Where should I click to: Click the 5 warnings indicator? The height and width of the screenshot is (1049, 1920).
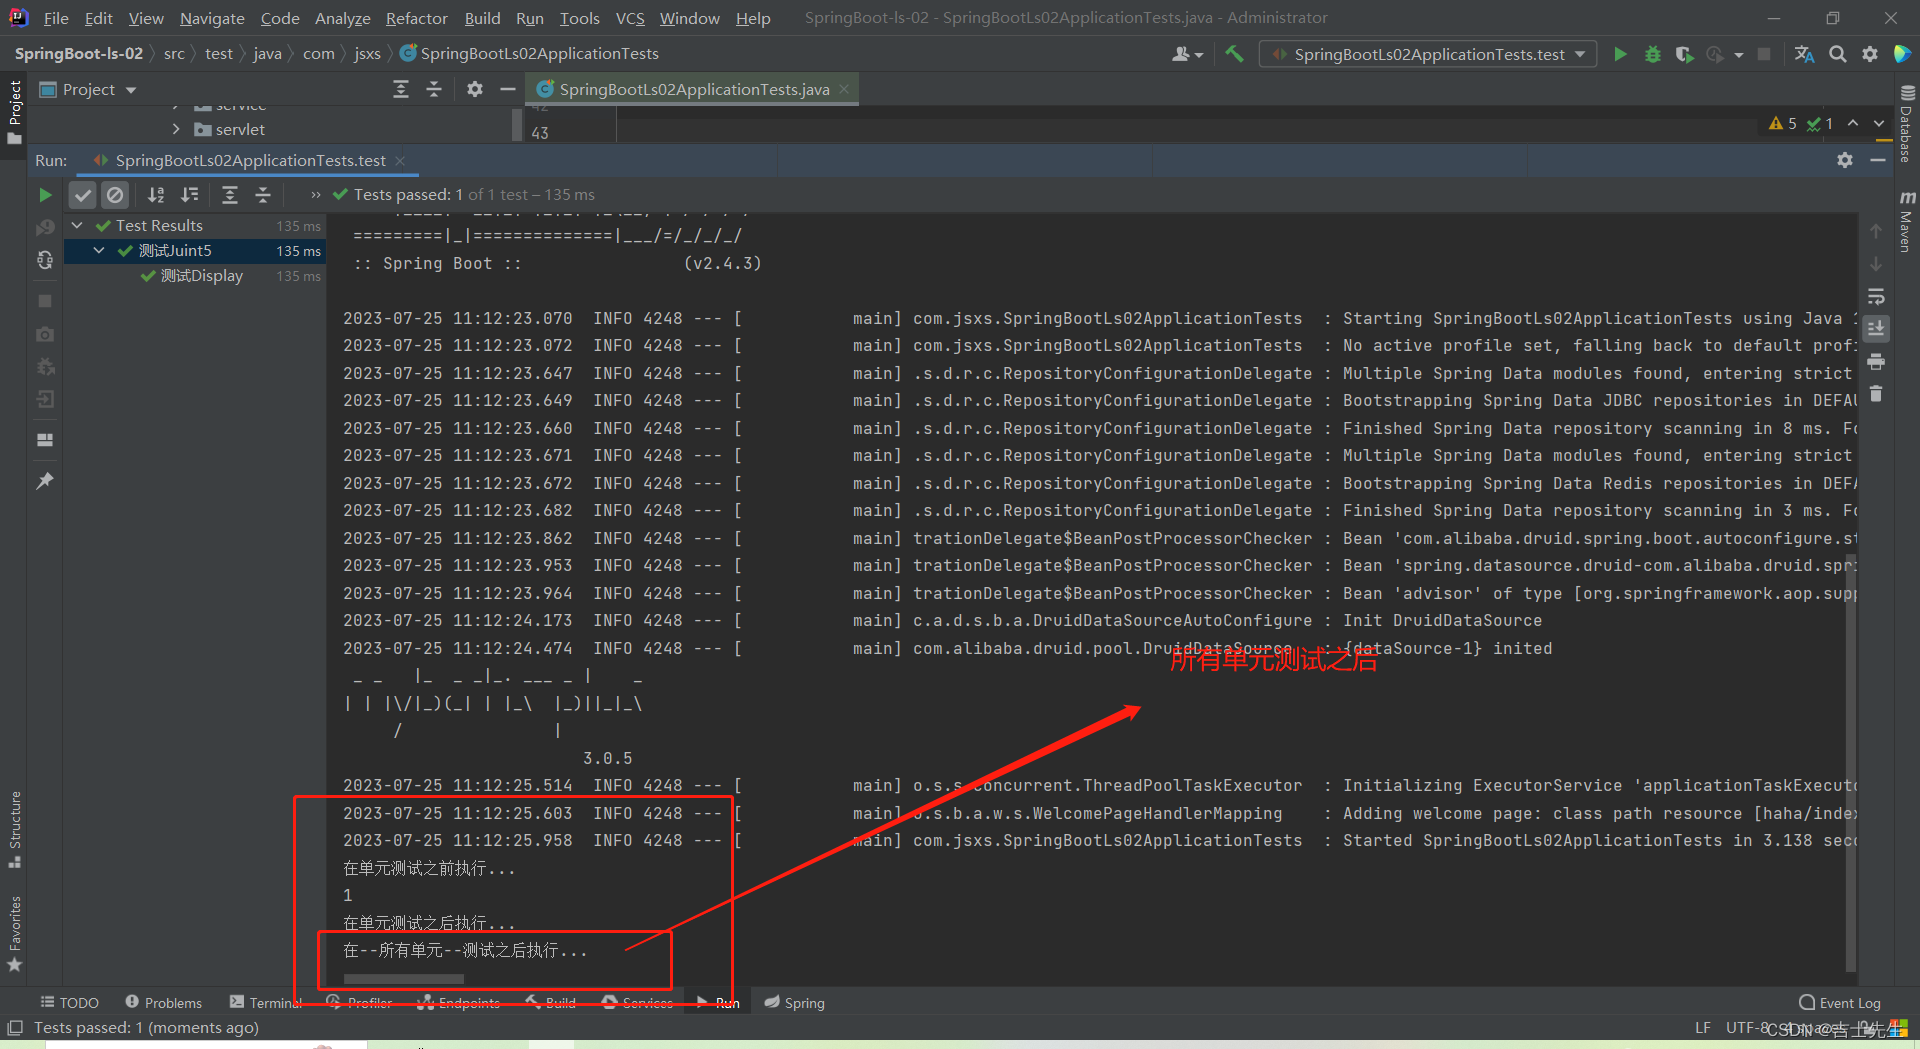coord(1783,123)
